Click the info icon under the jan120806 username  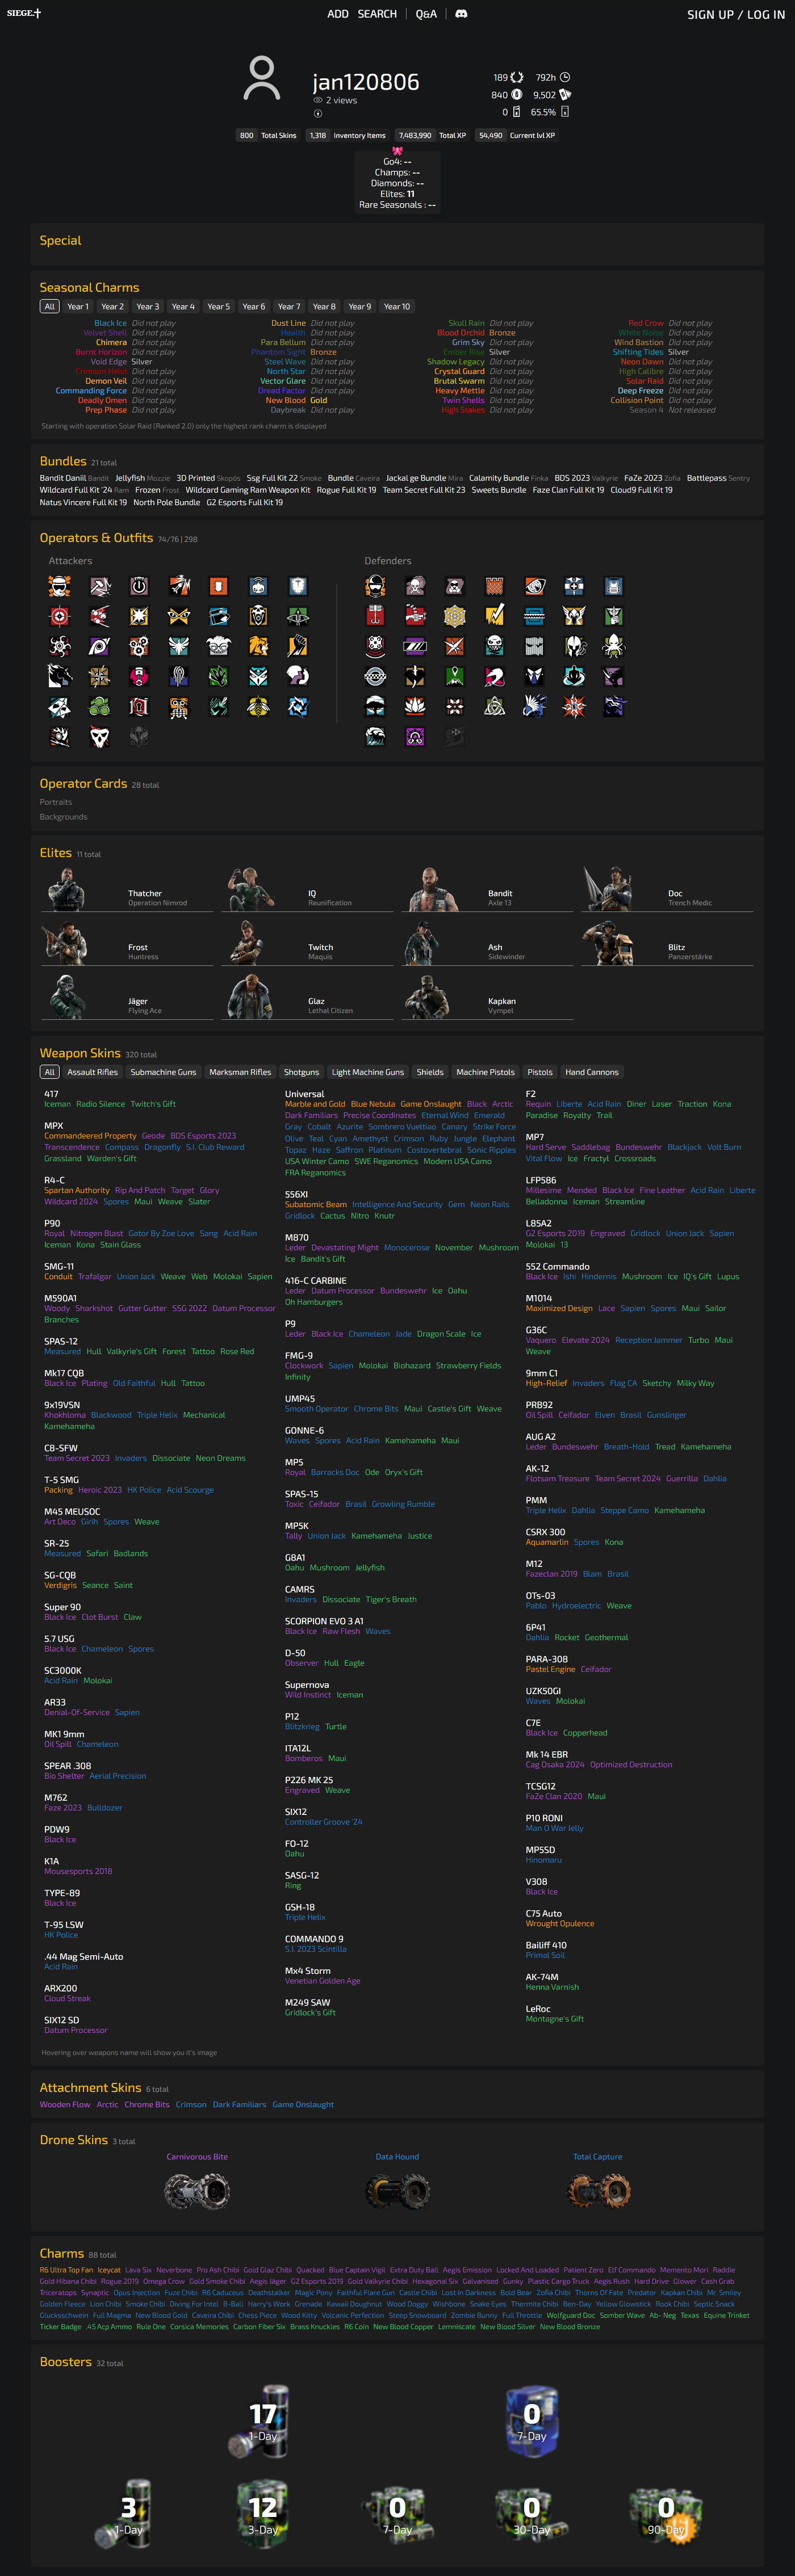coord(318,113)
